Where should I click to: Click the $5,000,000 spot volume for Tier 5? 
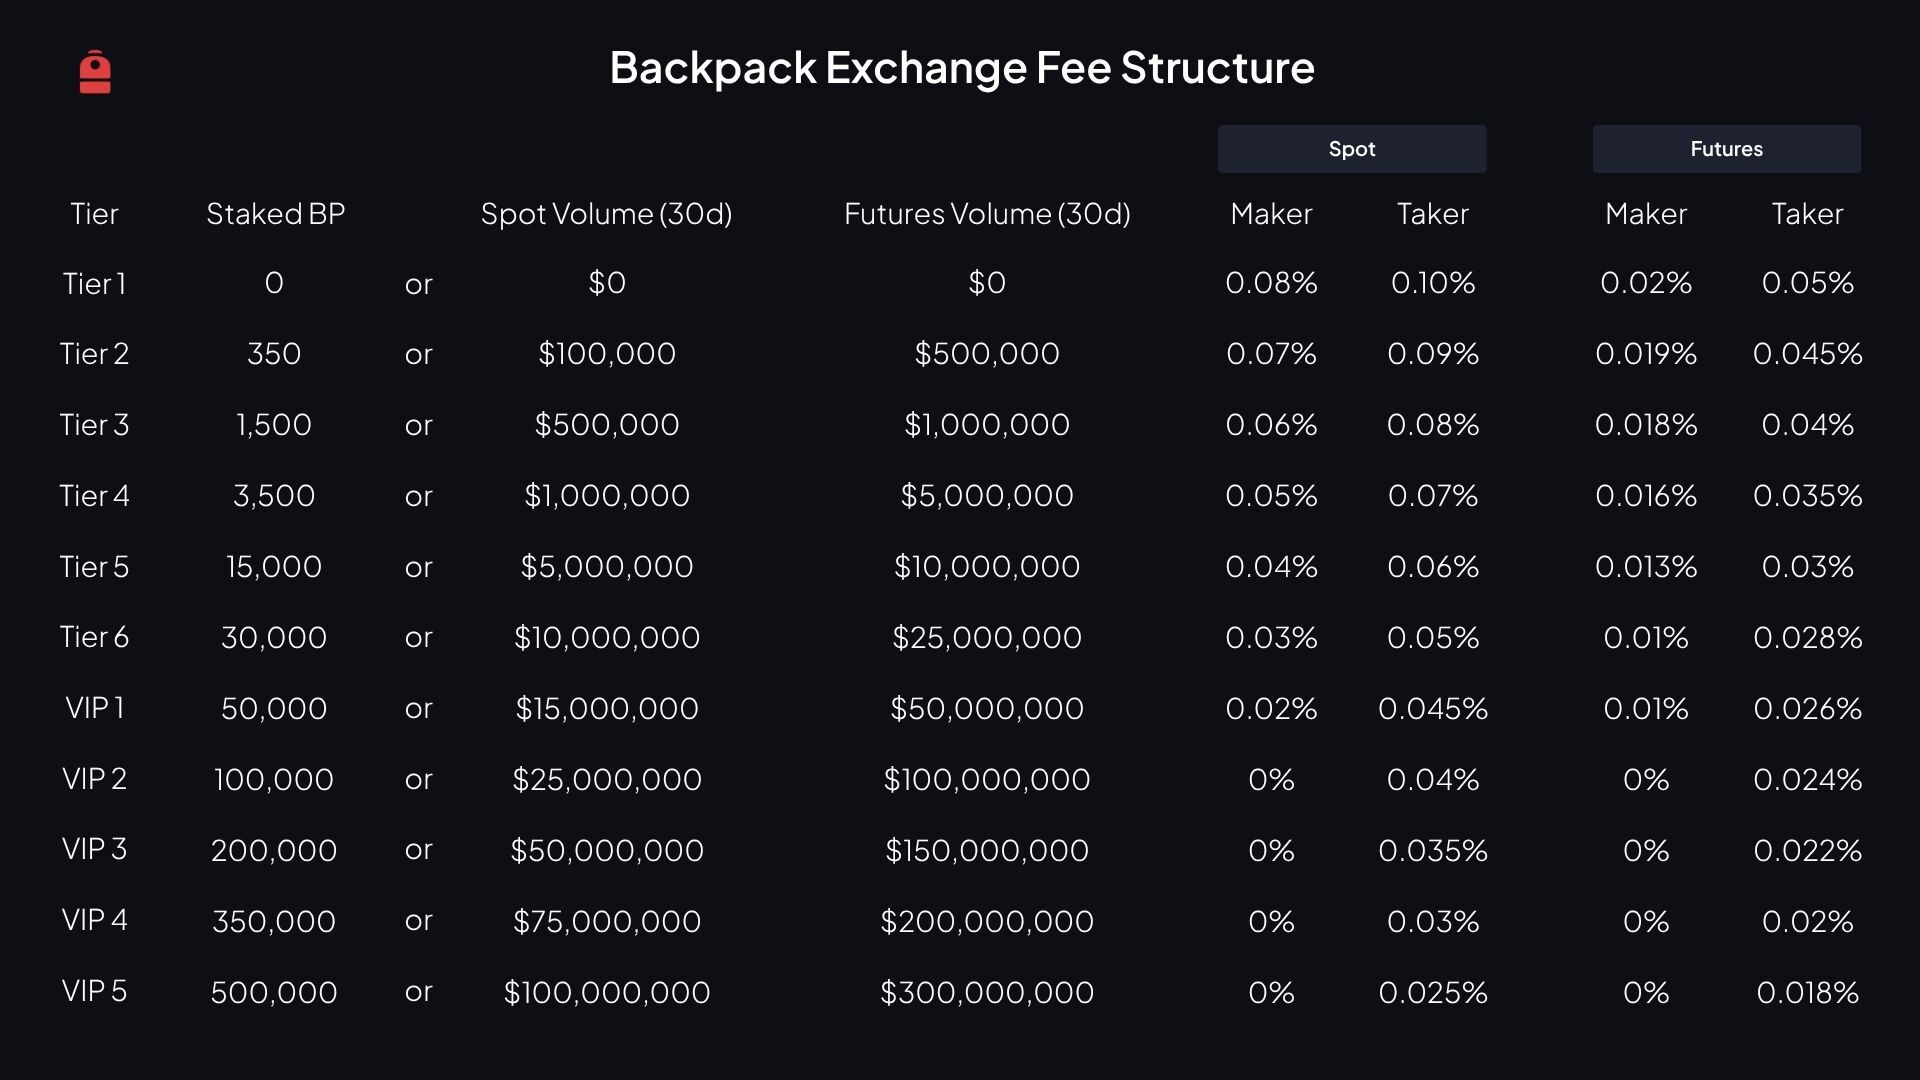606,567
